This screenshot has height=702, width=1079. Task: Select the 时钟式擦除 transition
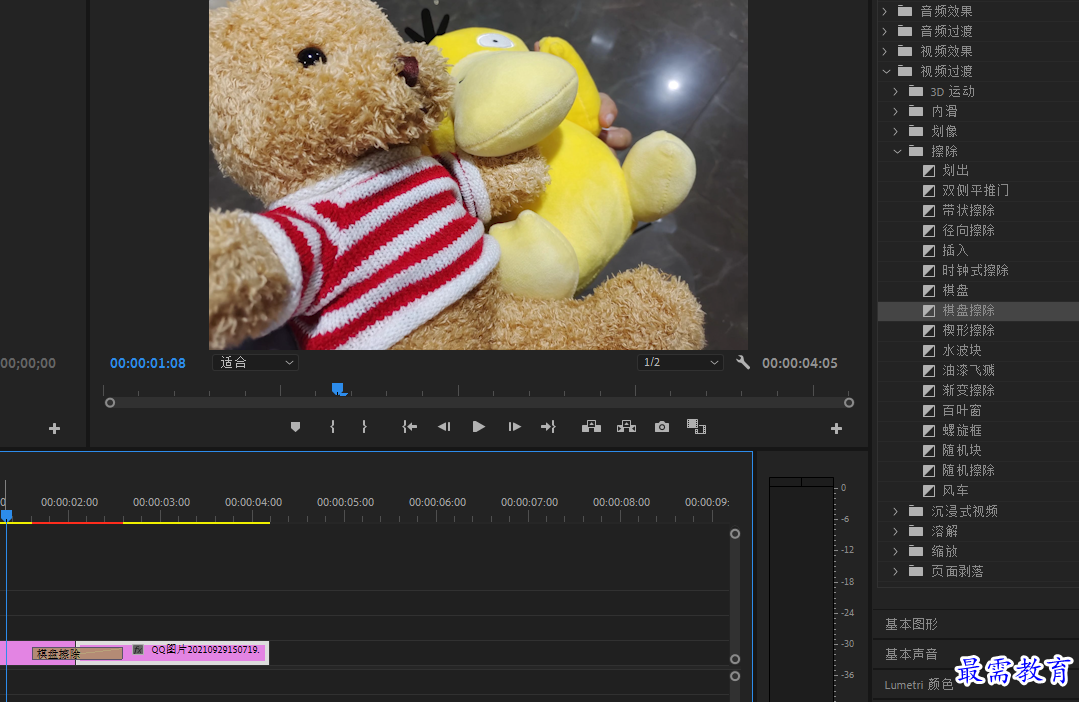975,270
